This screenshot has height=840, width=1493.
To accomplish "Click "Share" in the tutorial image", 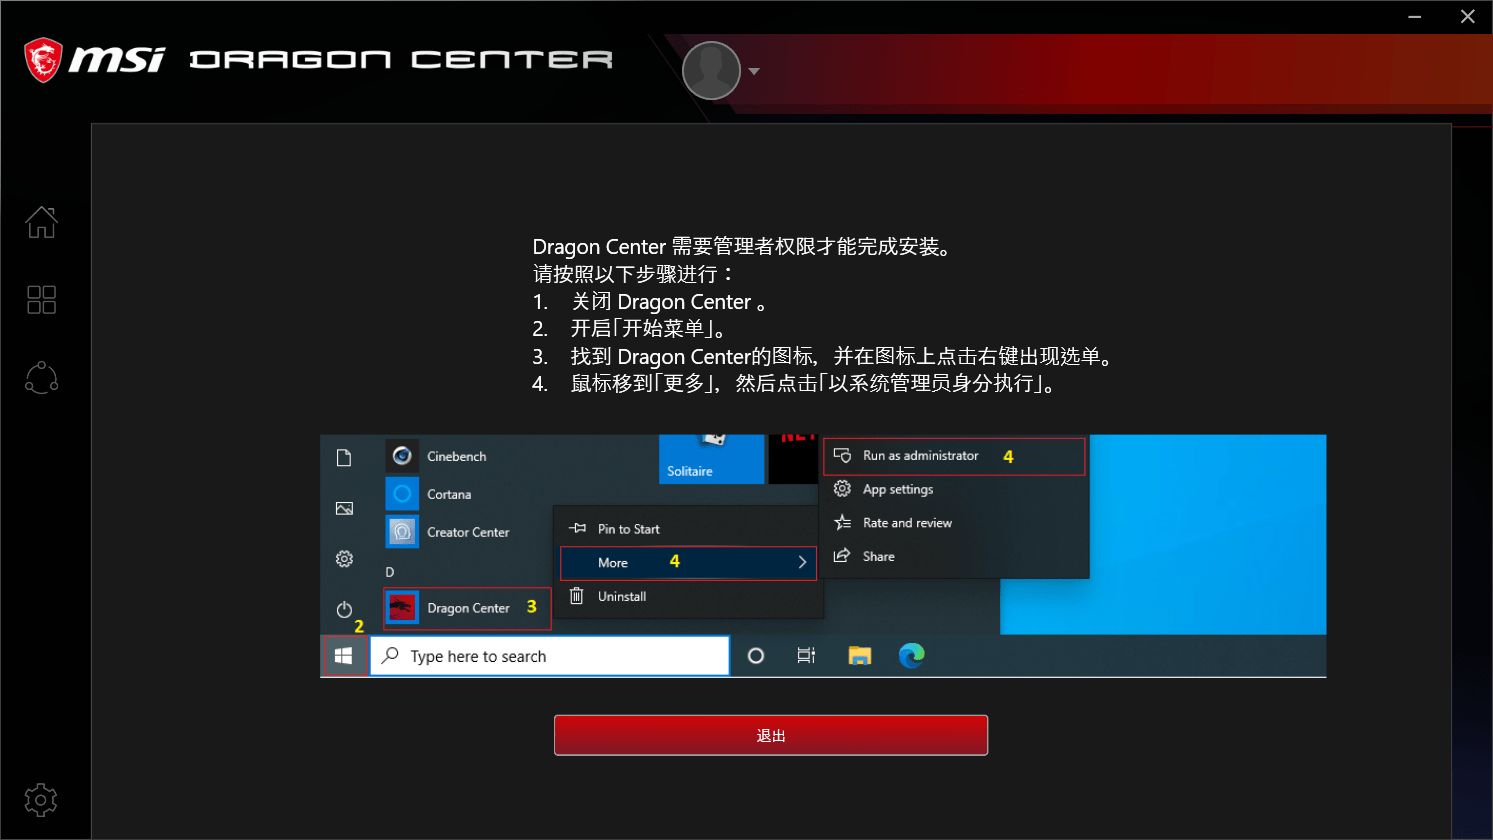I will coord(878,556).
